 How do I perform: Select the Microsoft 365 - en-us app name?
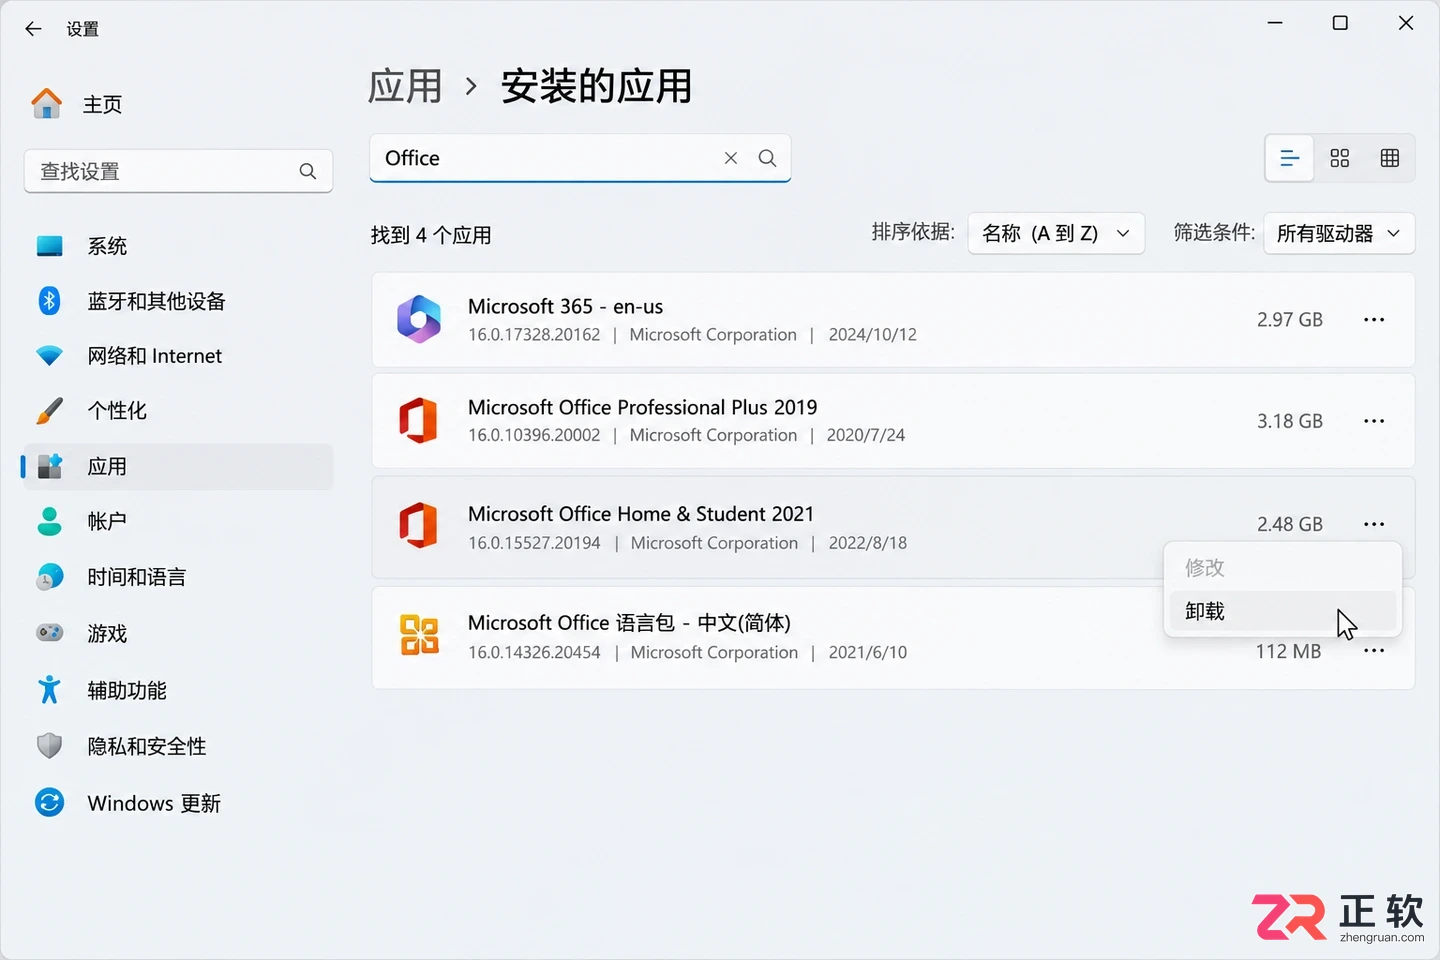coord(565,306)
